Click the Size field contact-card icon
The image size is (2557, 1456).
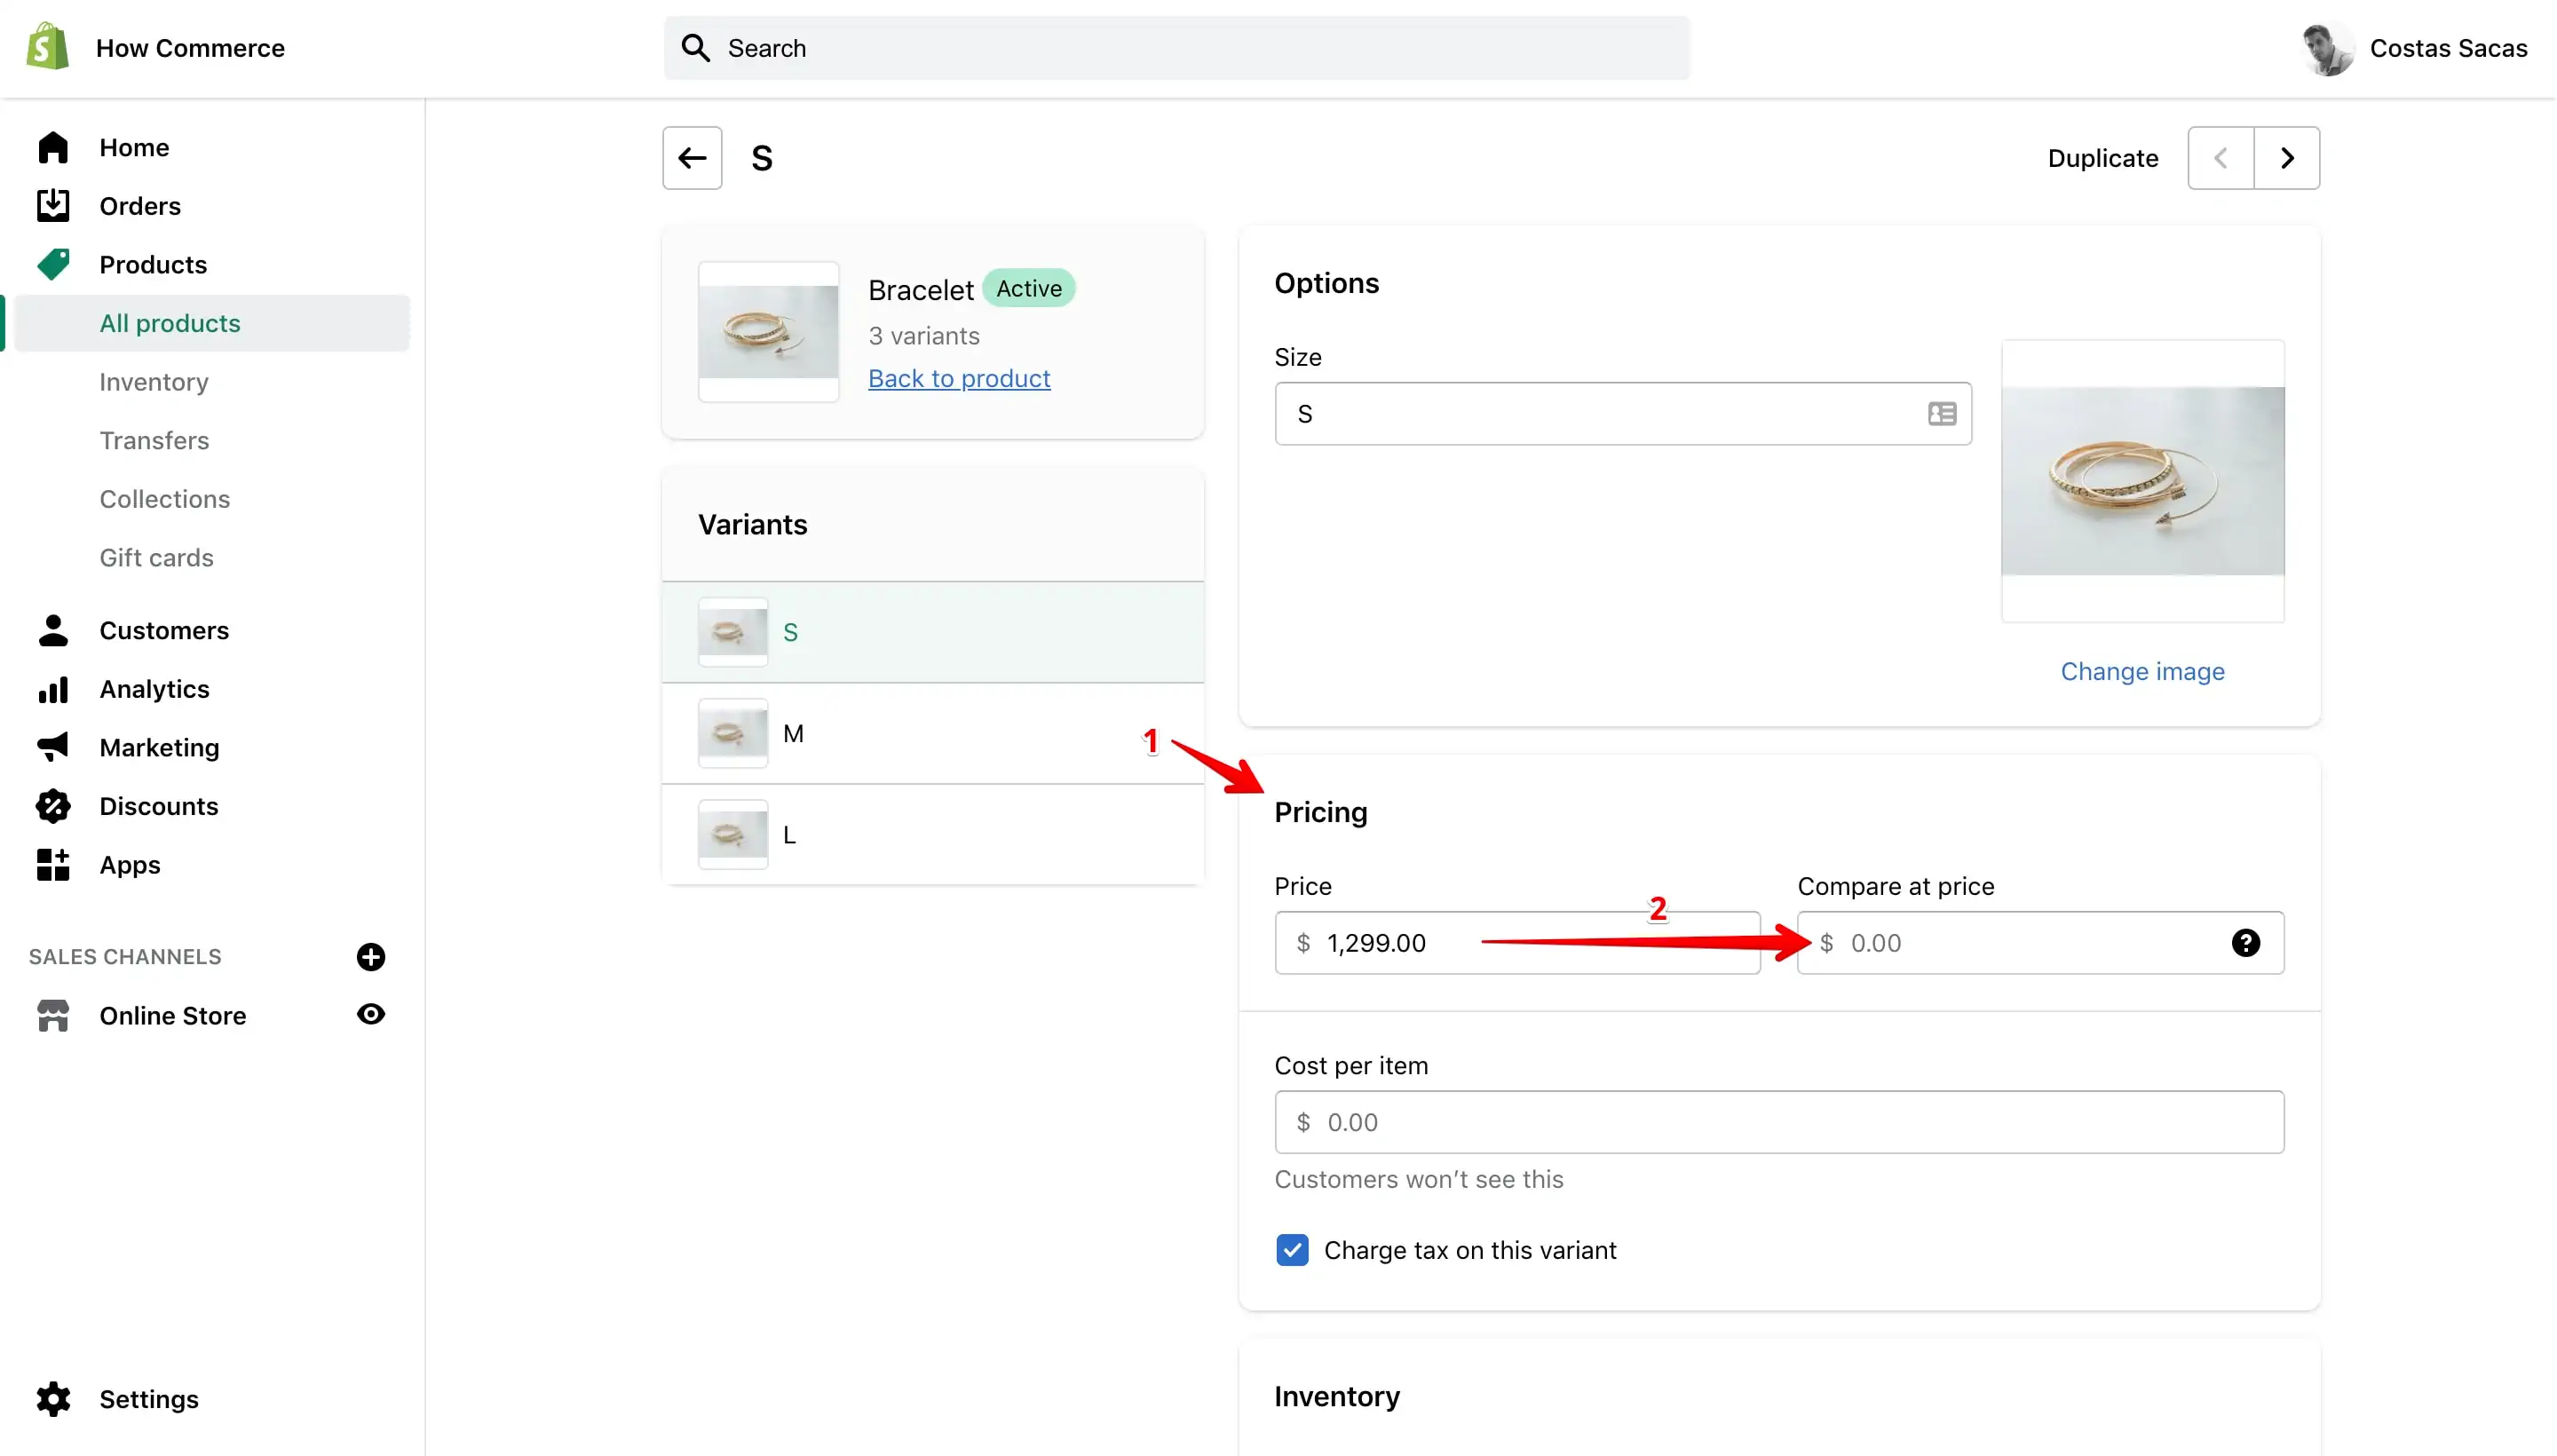(x=1942, y=413)
